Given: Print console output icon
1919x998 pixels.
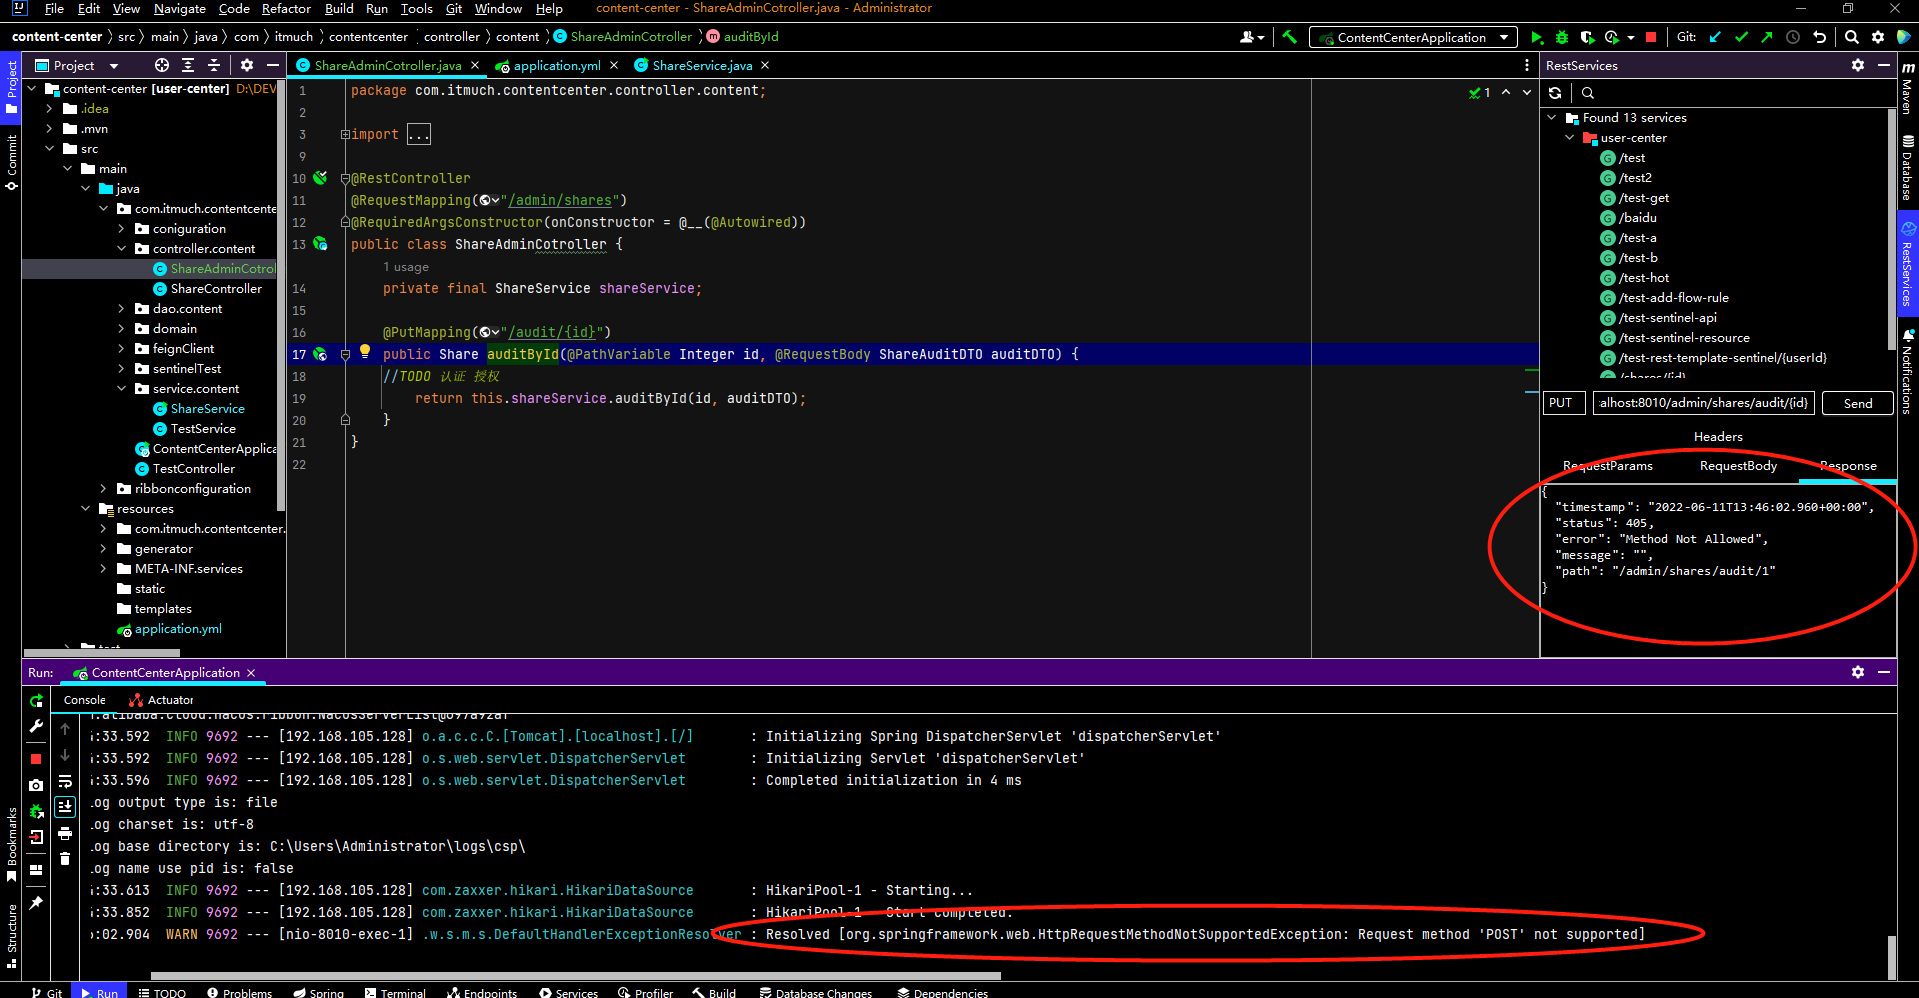Looking at the screenshot, I should [65, 833].
